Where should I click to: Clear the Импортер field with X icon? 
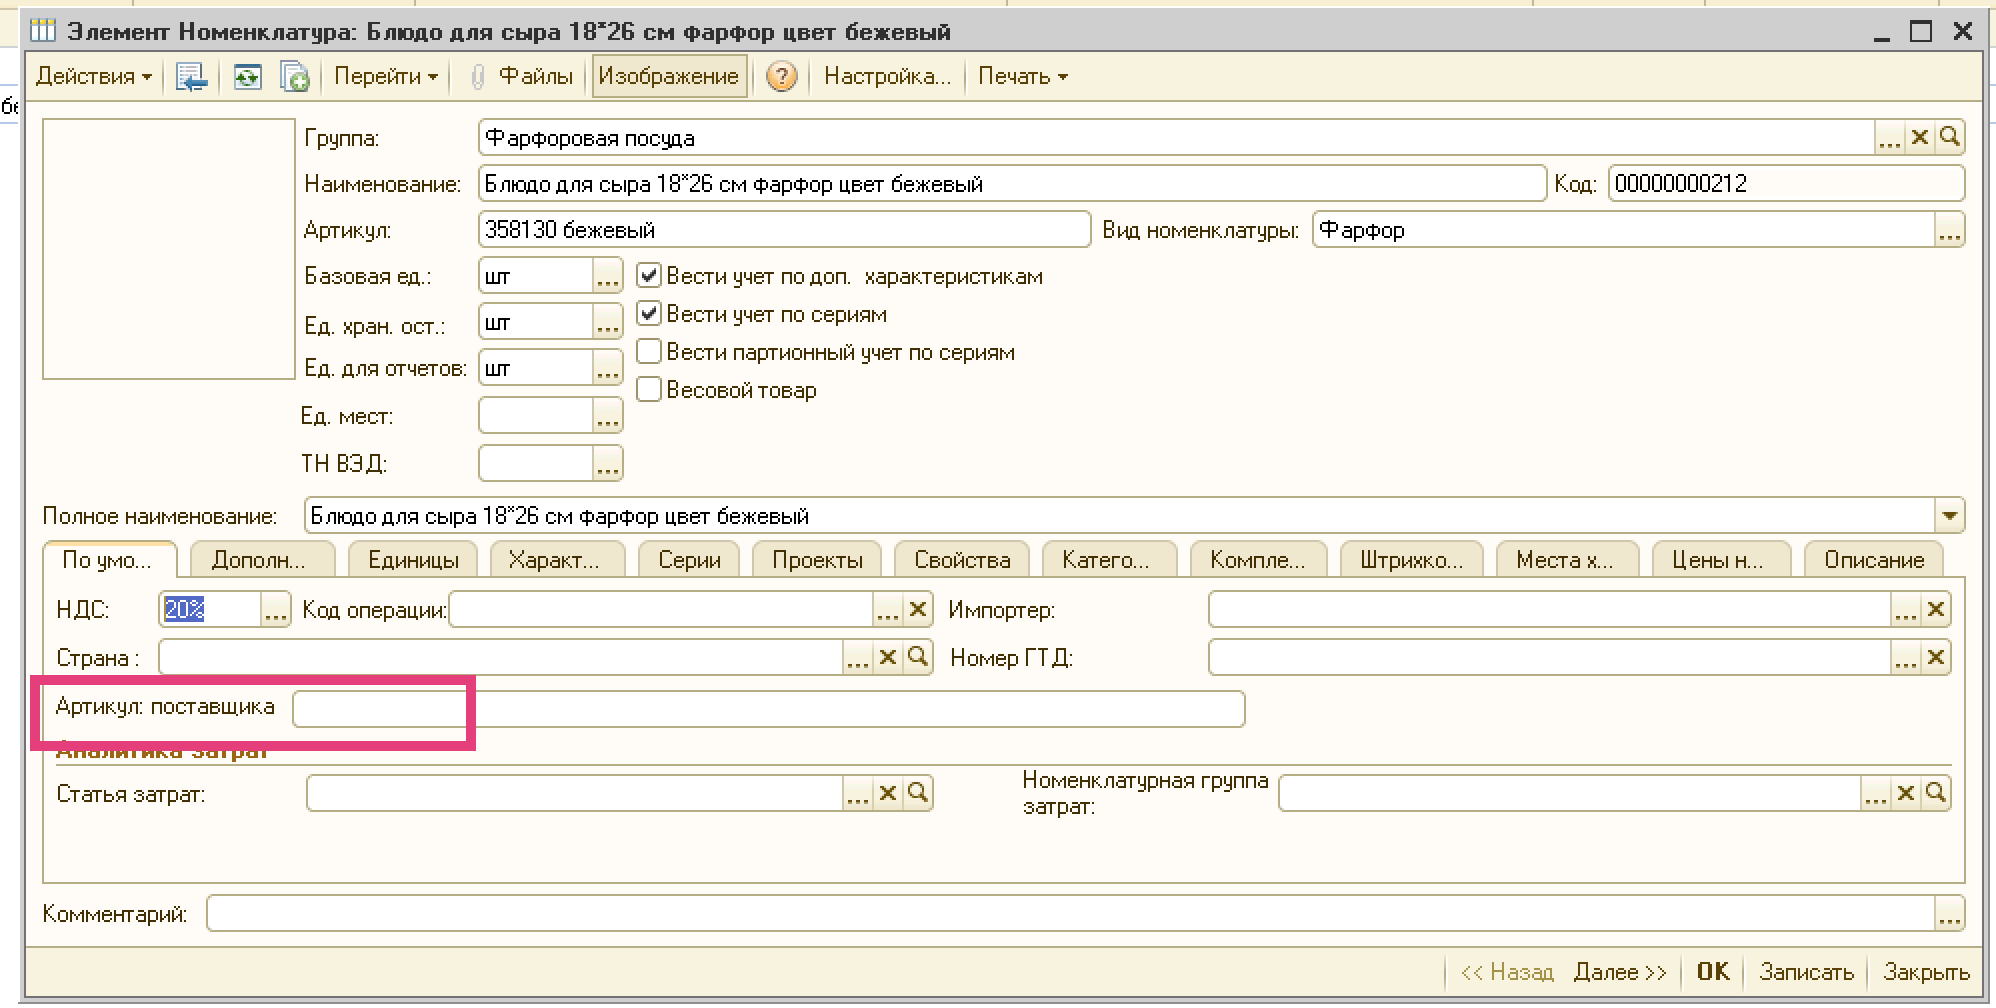(1935, 610)
